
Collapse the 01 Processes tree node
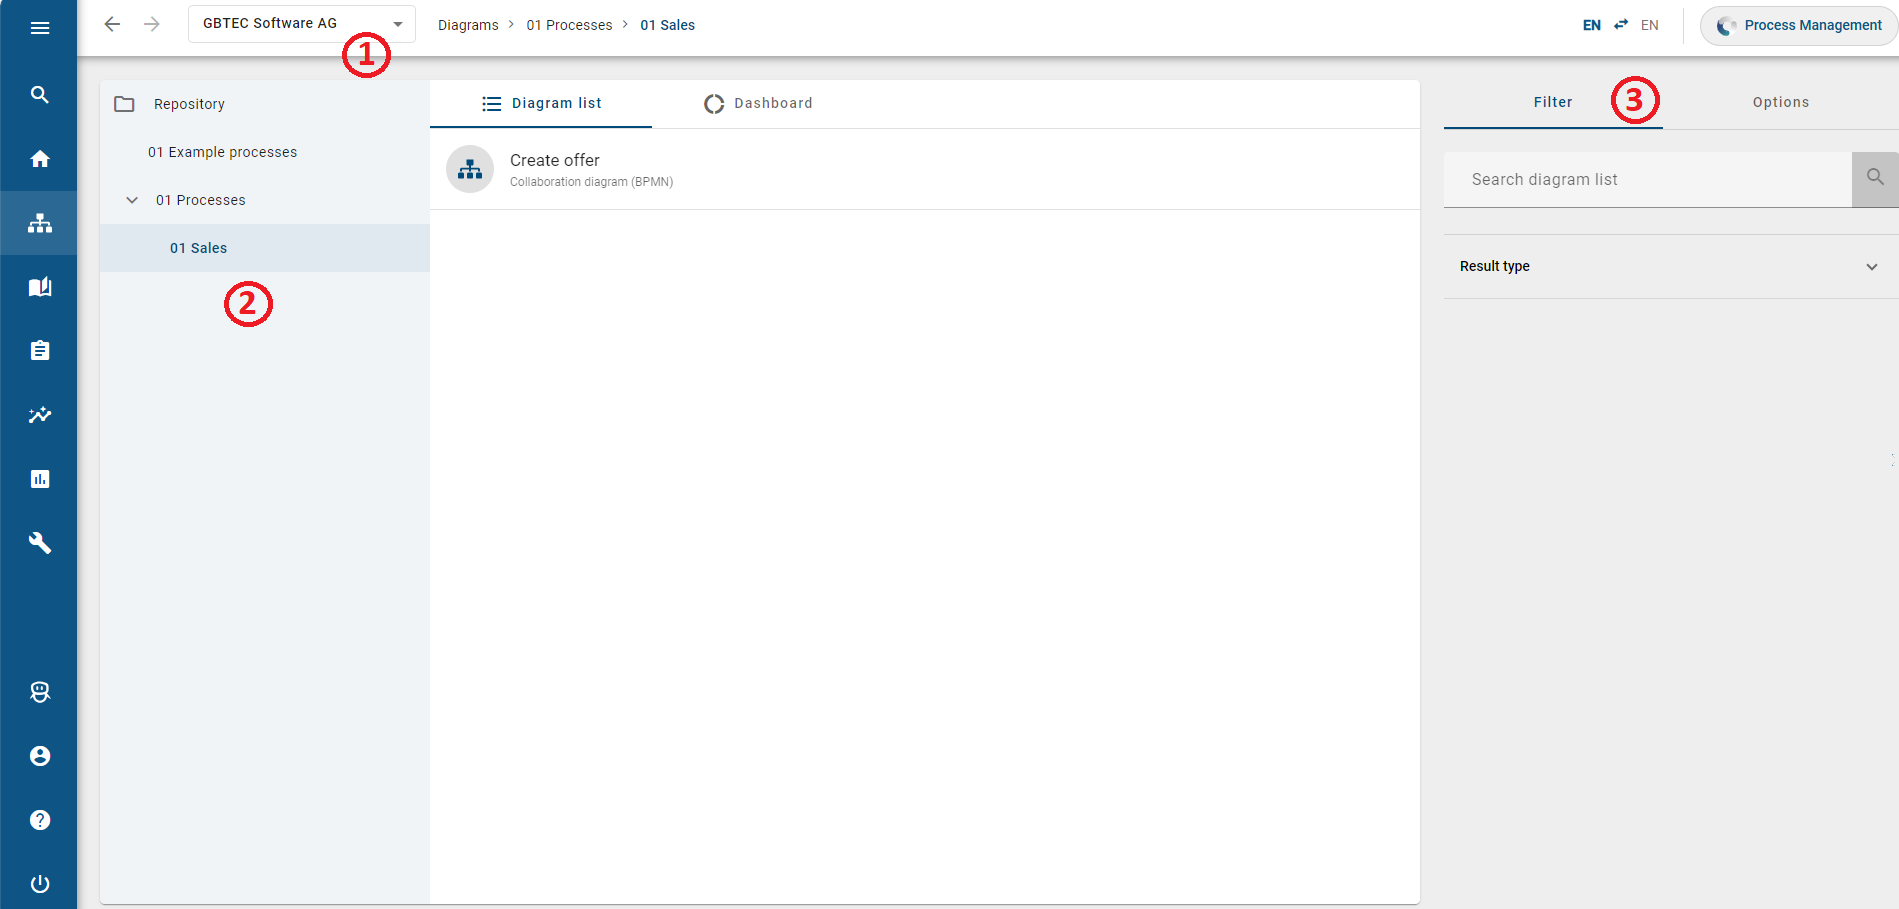pos(132,200)
